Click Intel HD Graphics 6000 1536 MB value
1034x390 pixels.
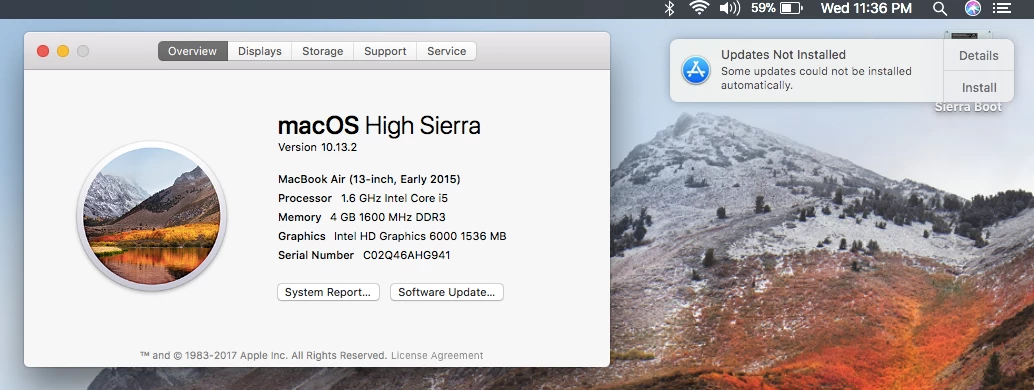tap(420, 236)
